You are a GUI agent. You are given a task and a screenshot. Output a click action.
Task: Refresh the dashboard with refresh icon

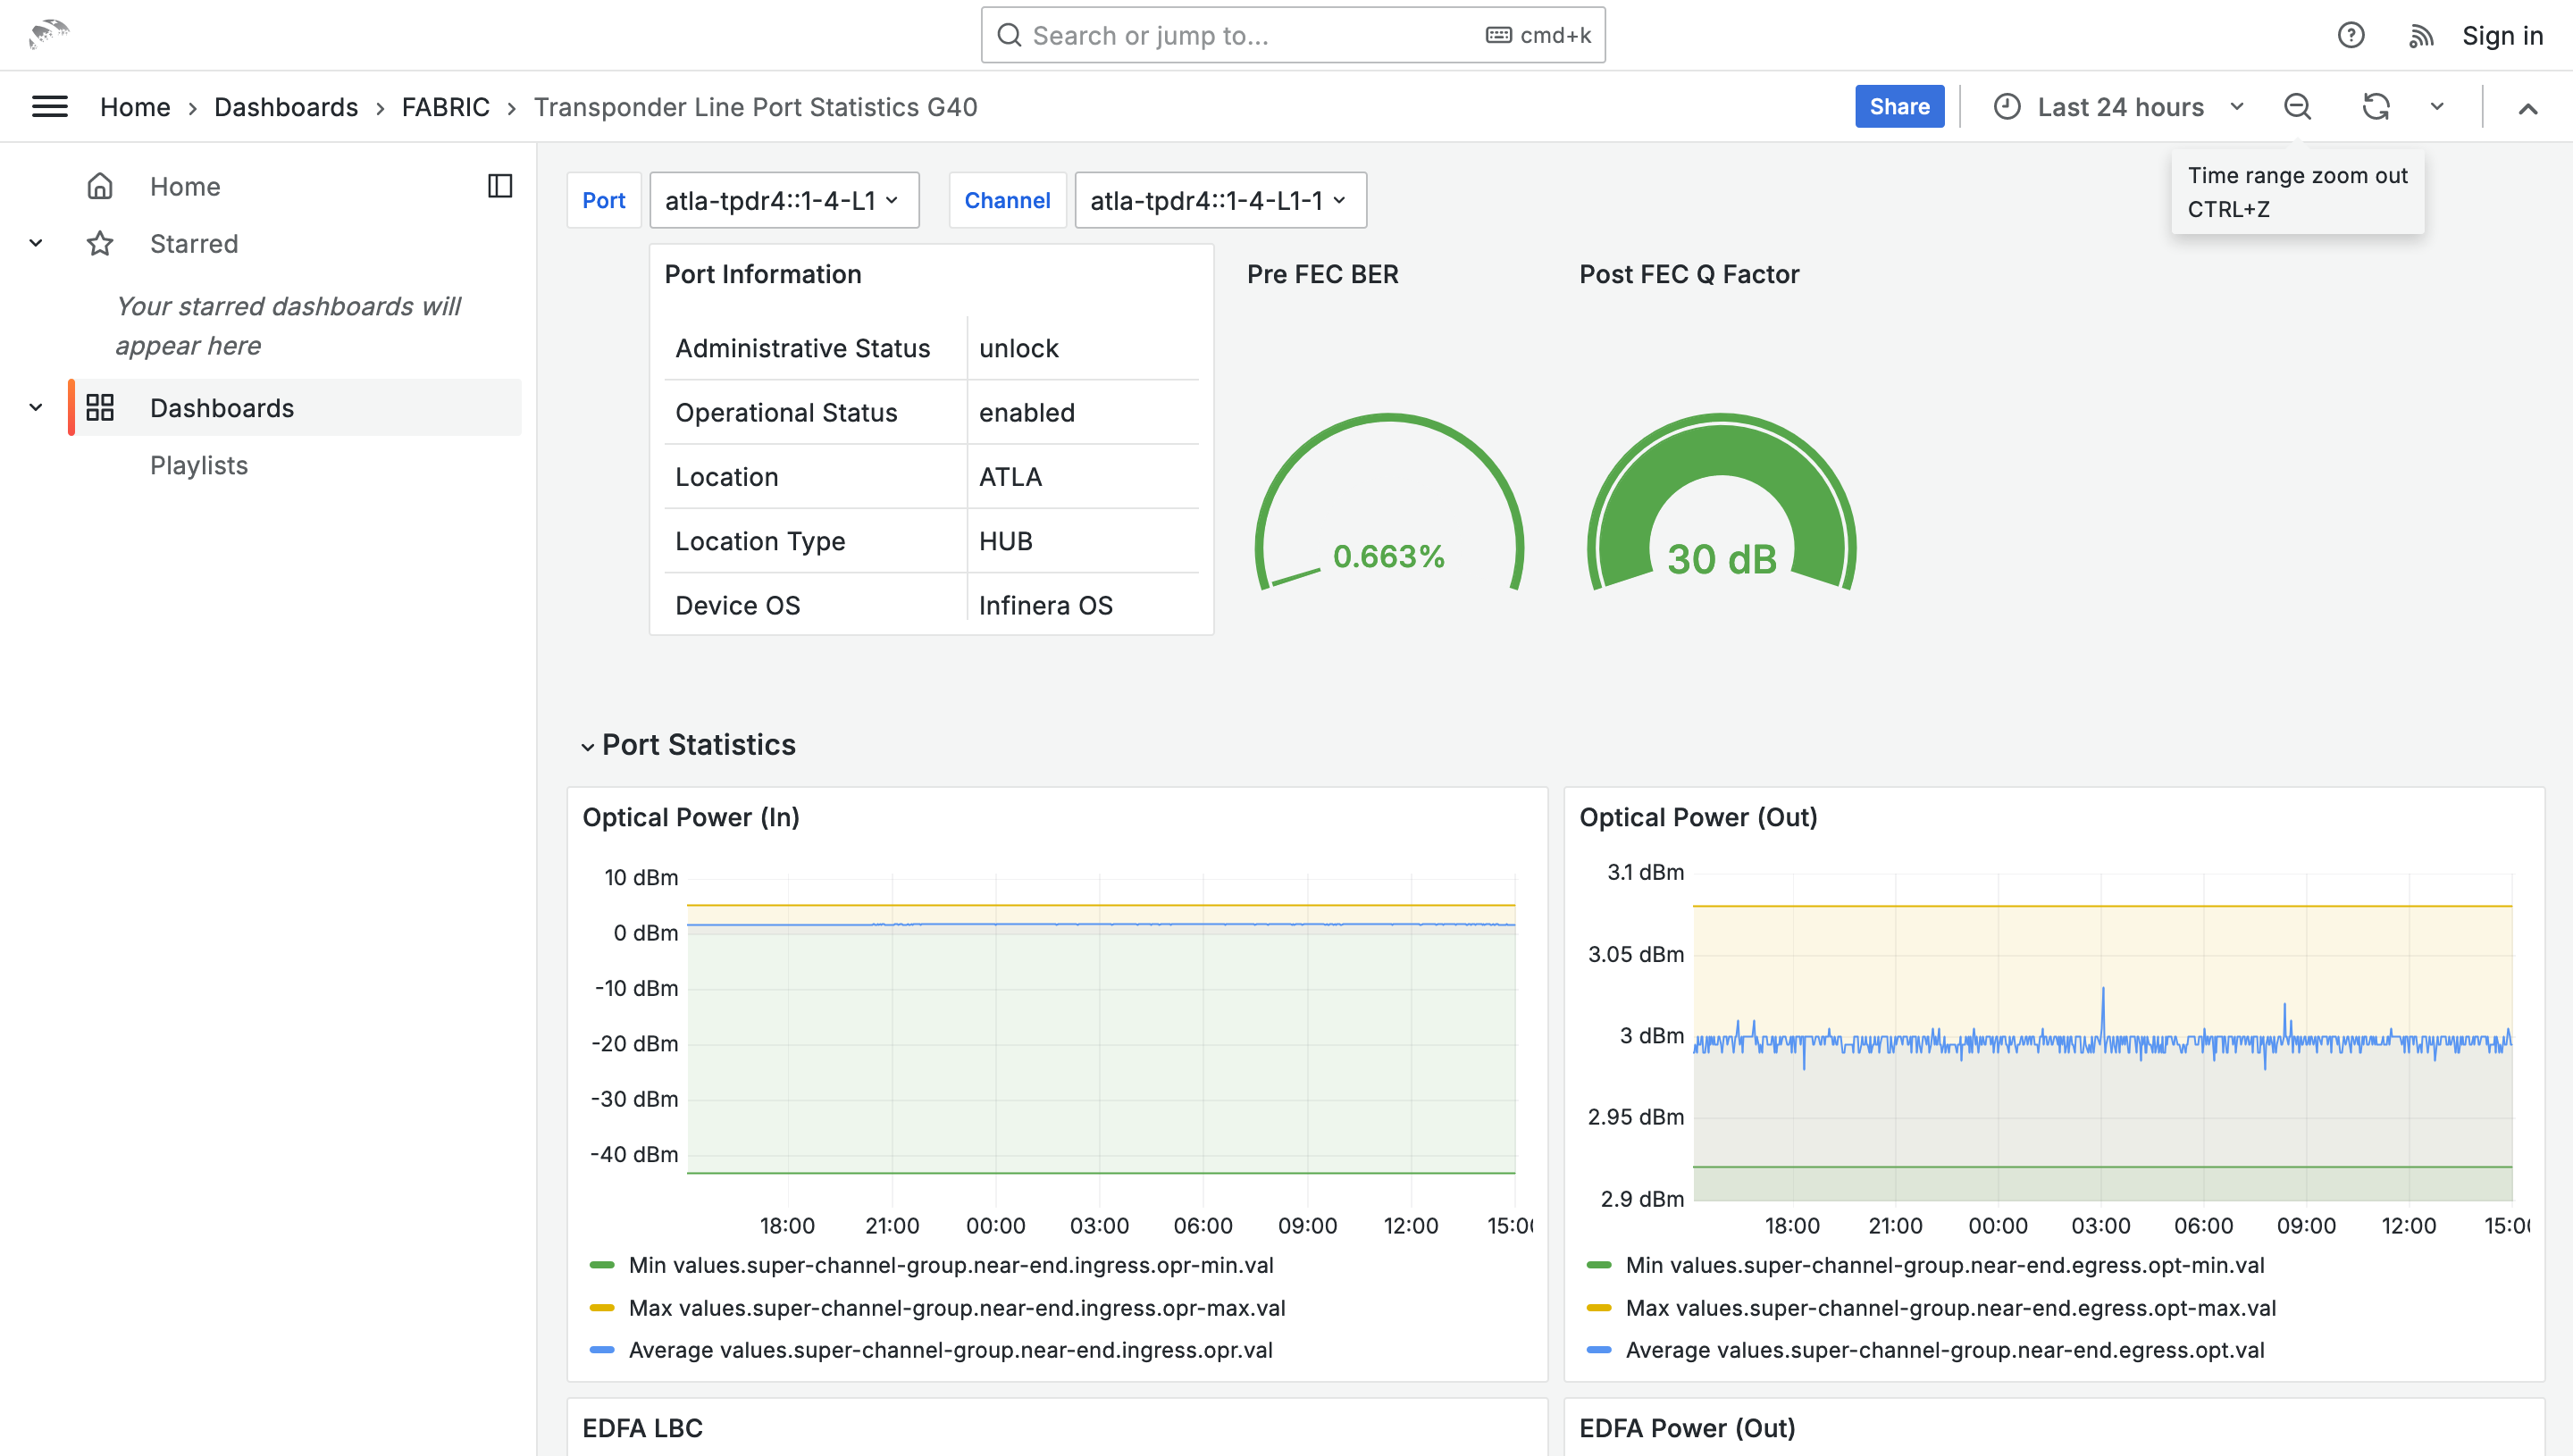click(x=2376, y=107)
